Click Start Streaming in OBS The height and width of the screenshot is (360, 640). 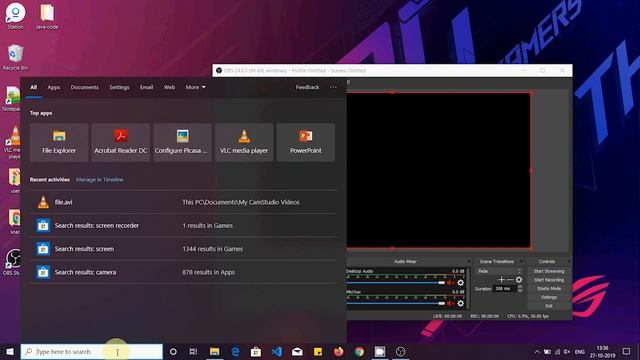(x=549, y=271)
